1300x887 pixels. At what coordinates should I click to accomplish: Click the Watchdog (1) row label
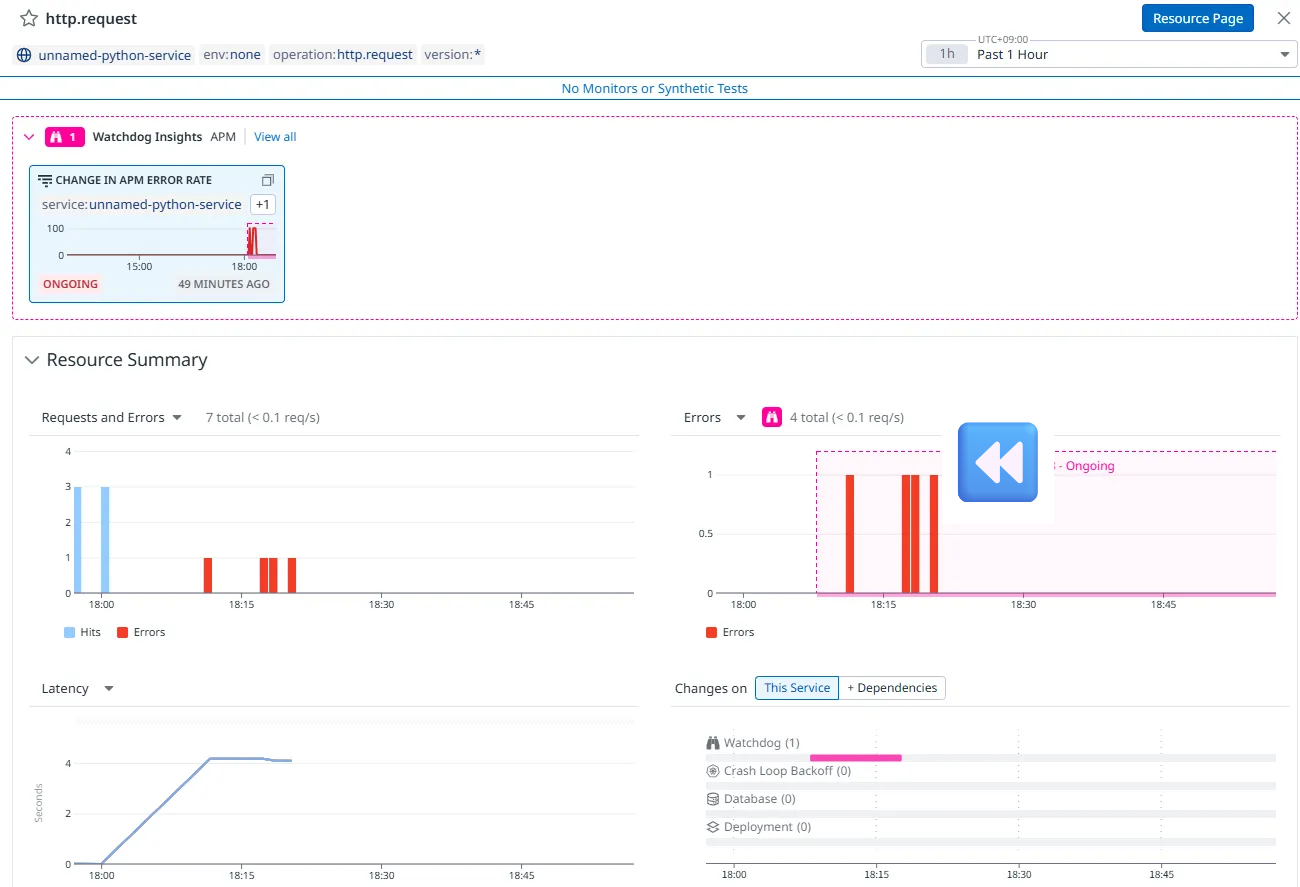[762, 743]
